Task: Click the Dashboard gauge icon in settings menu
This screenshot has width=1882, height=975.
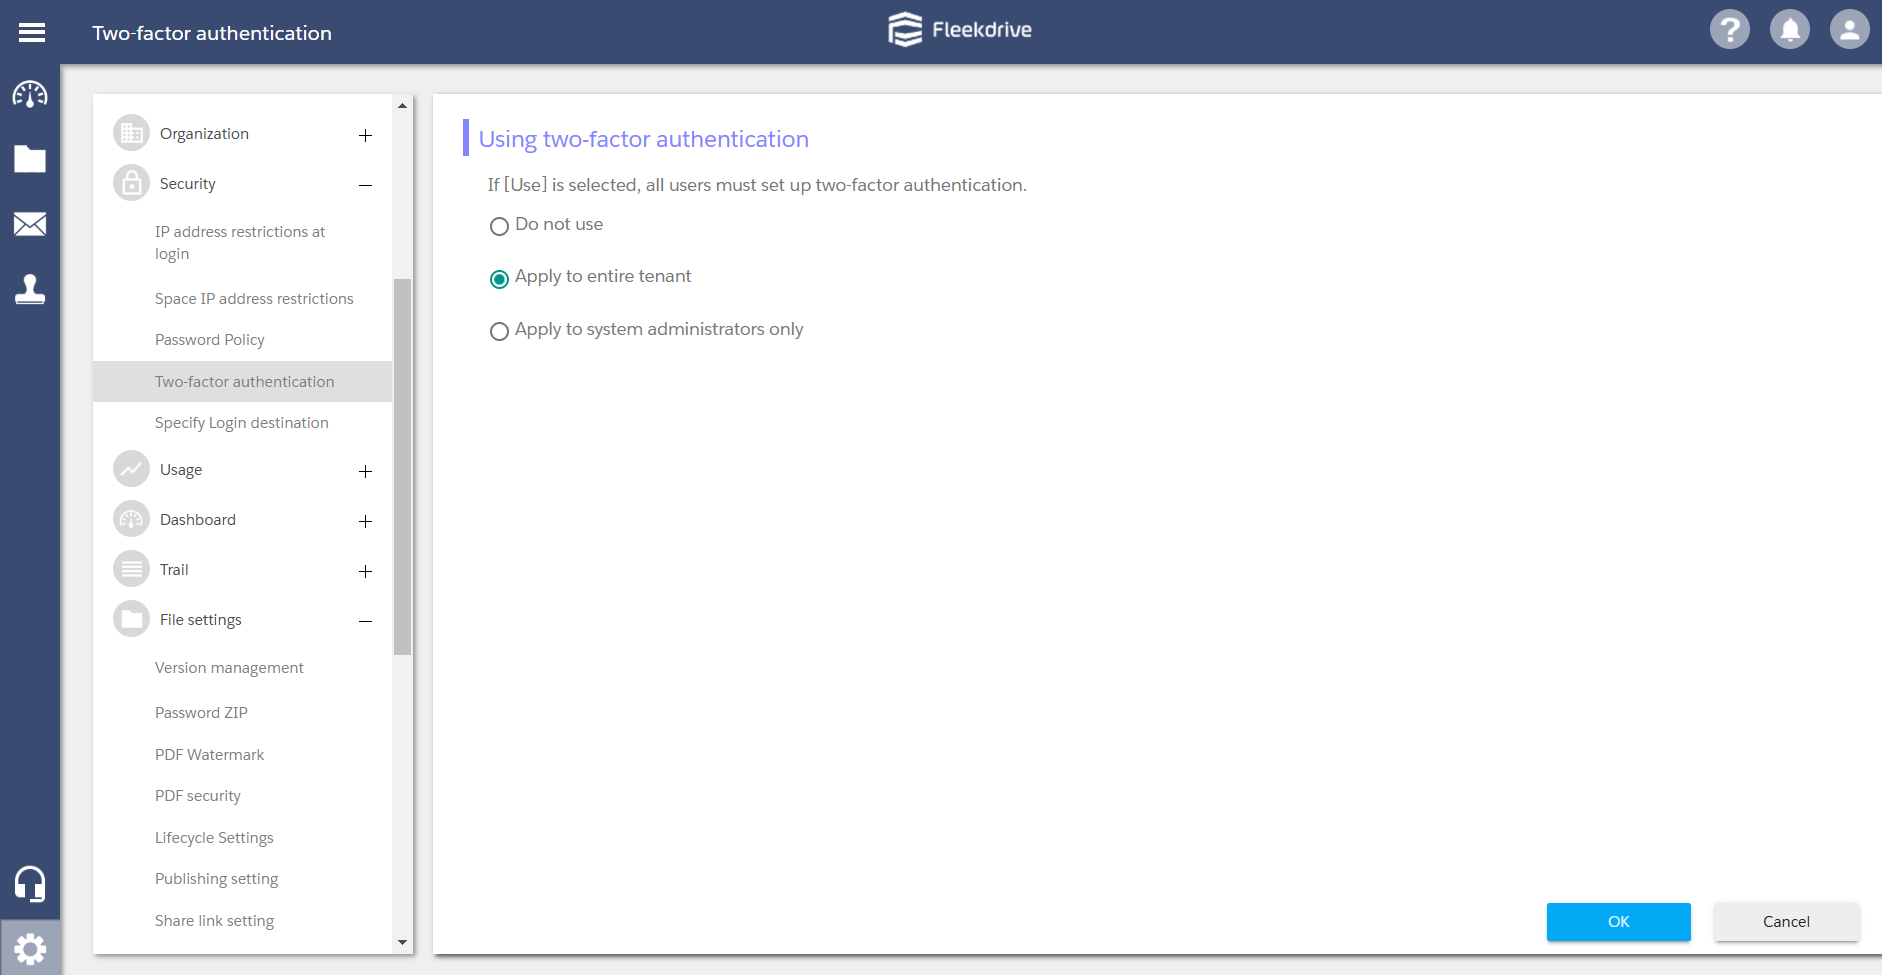Action: (x=132, y=519)
